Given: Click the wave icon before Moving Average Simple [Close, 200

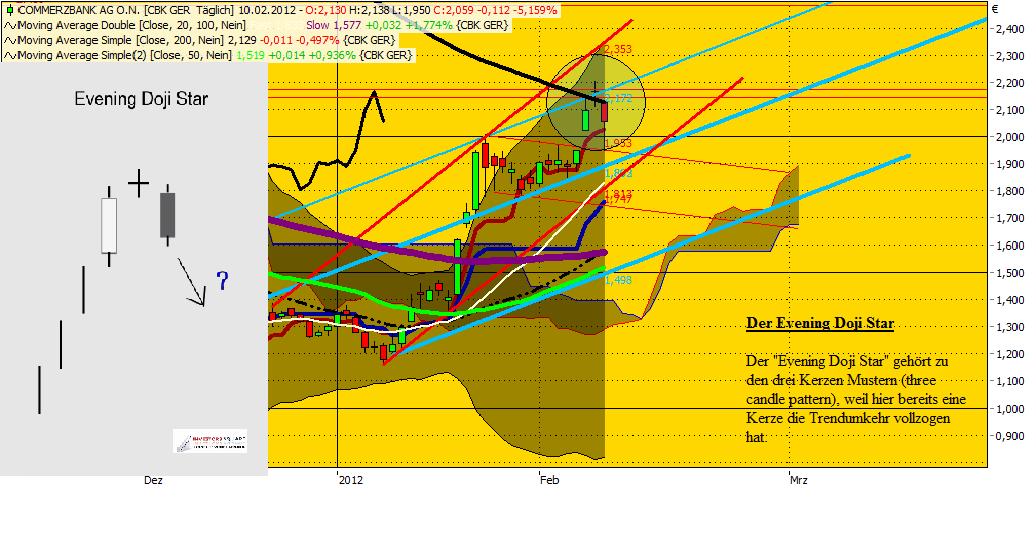Looking at the screenshot, I should (10, 41).
